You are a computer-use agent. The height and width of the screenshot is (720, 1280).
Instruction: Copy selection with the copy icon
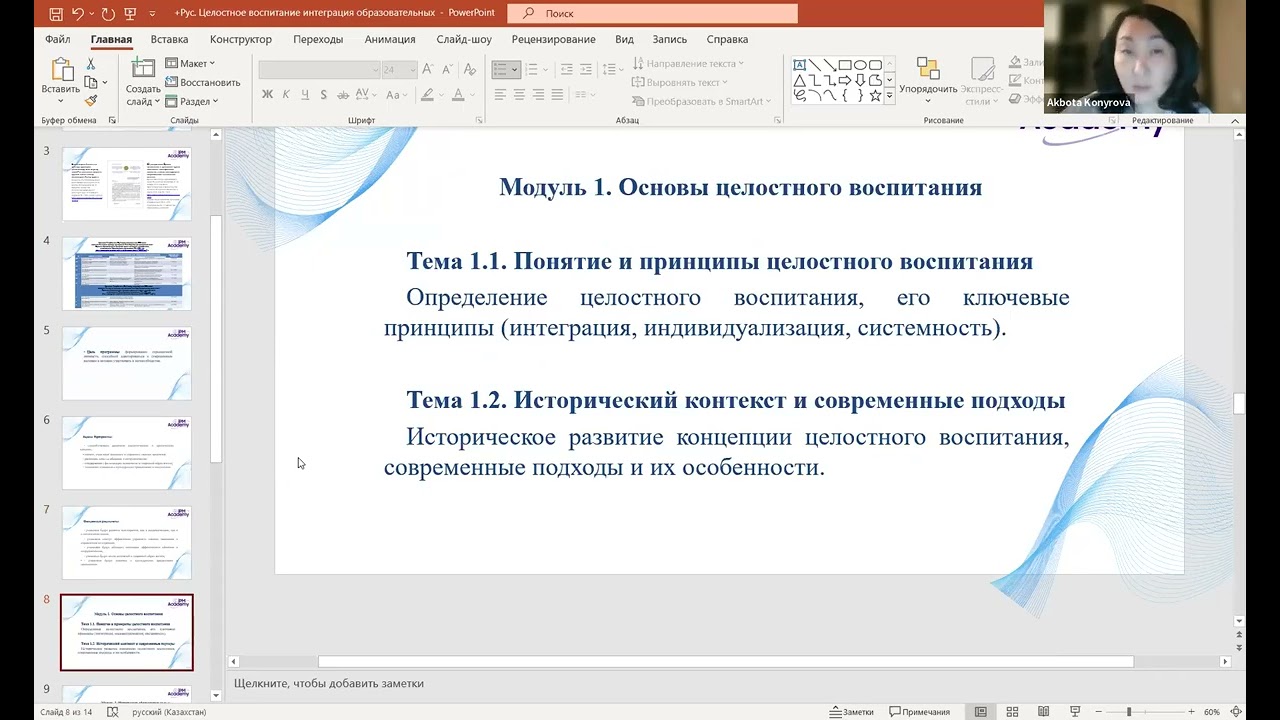[x=91, y=82]
